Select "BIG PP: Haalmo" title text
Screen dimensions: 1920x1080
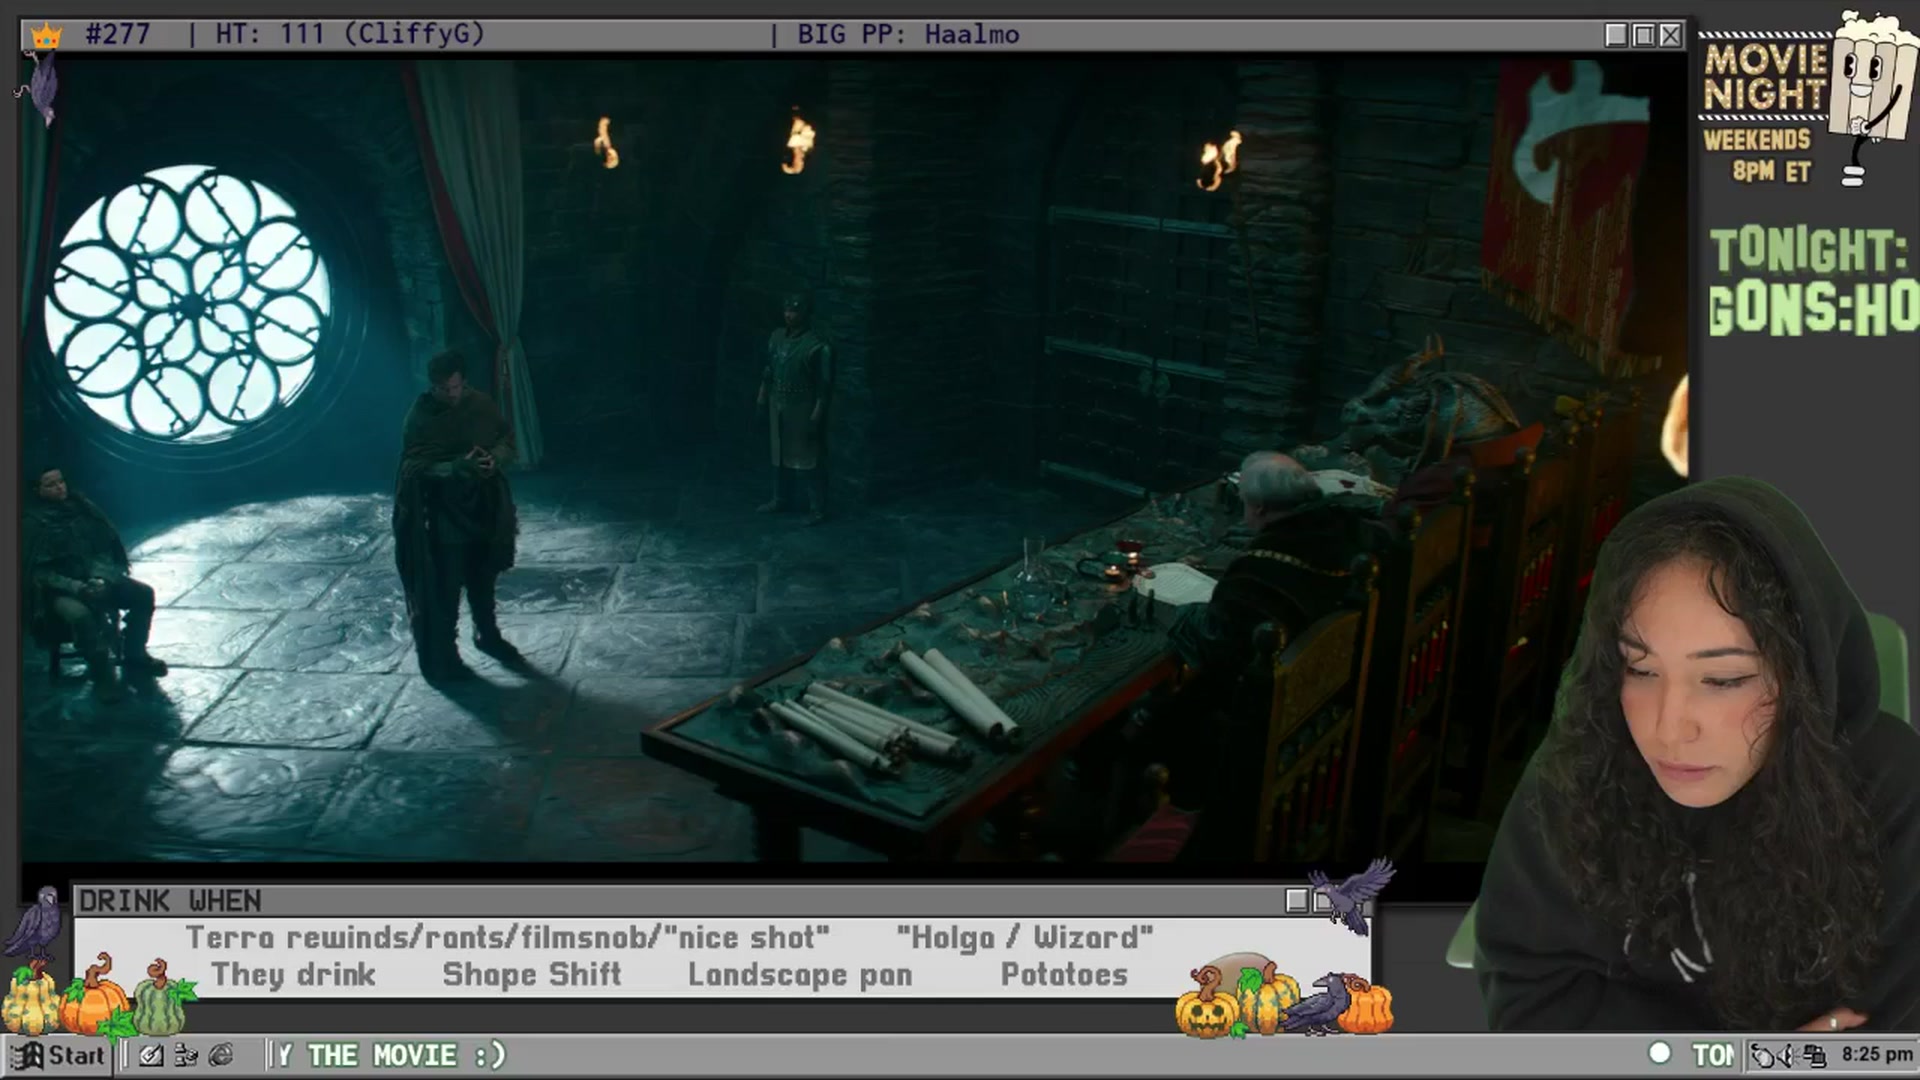(908, 35)
